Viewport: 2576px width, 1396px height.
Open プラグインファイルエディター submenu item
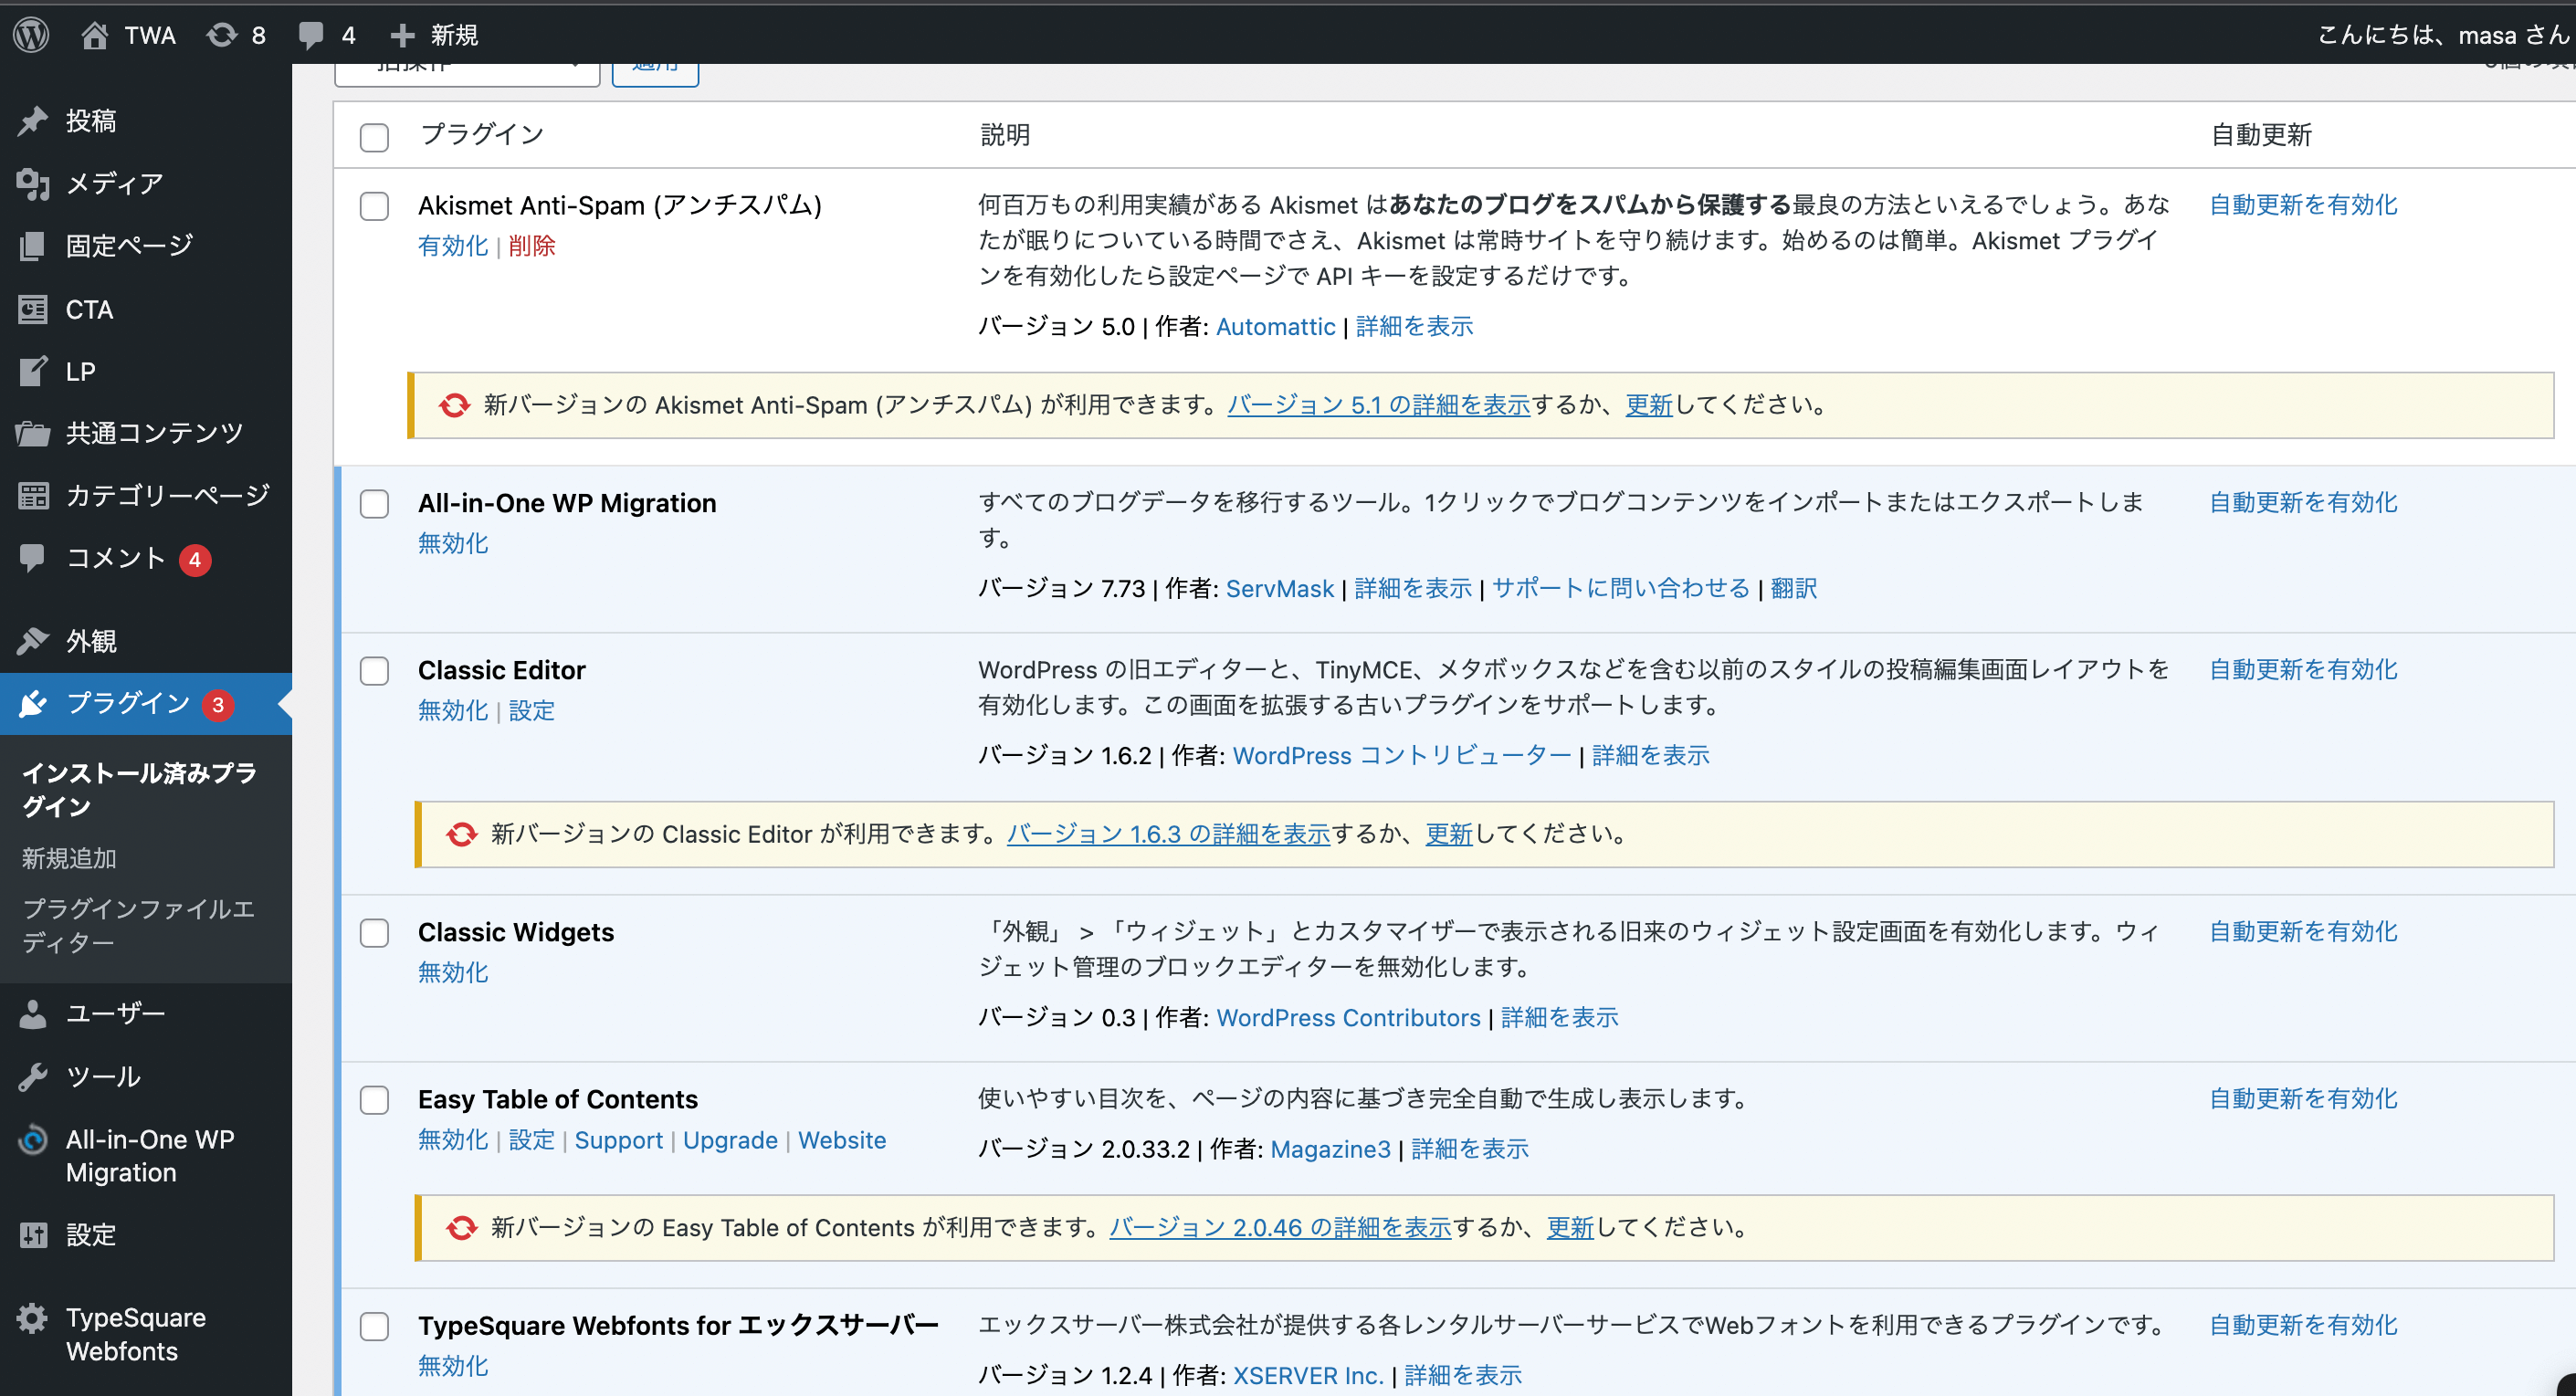138,925
